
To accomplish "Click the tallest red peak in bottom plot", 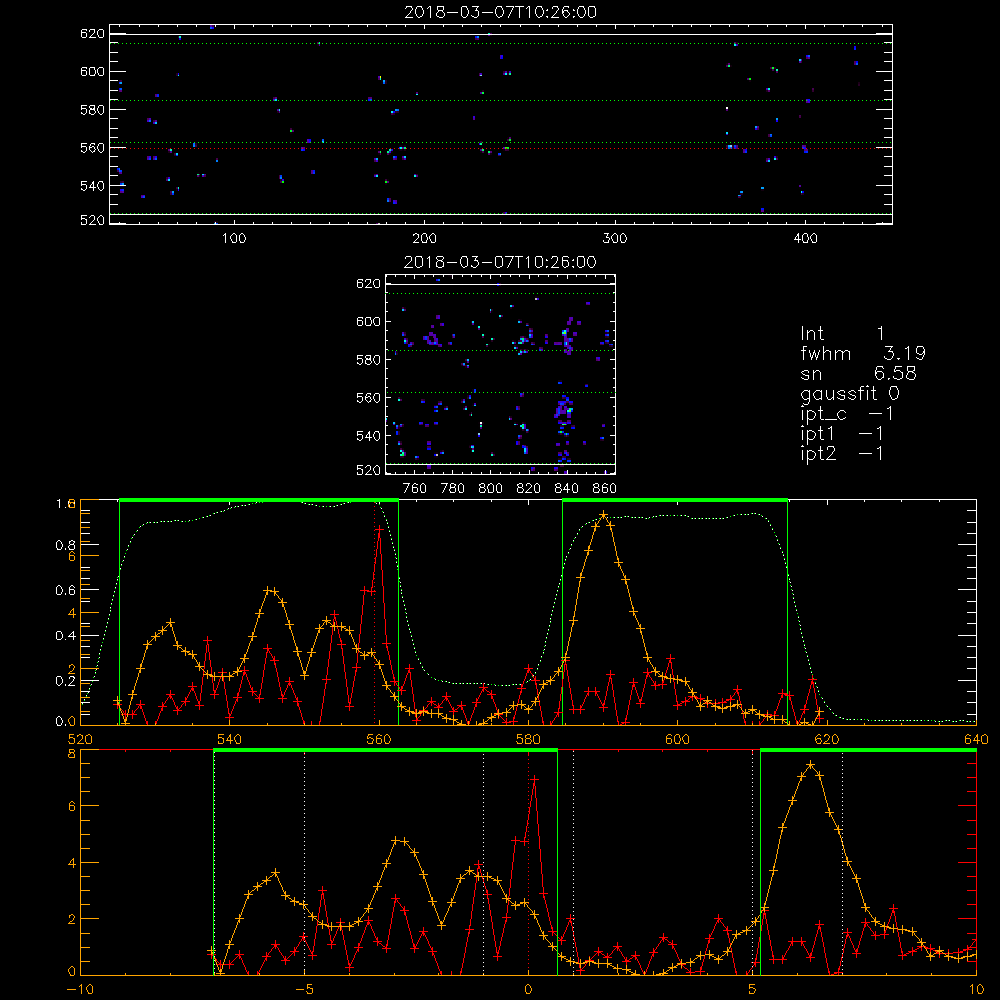I will pyautogui.click(x=534, y=779).
